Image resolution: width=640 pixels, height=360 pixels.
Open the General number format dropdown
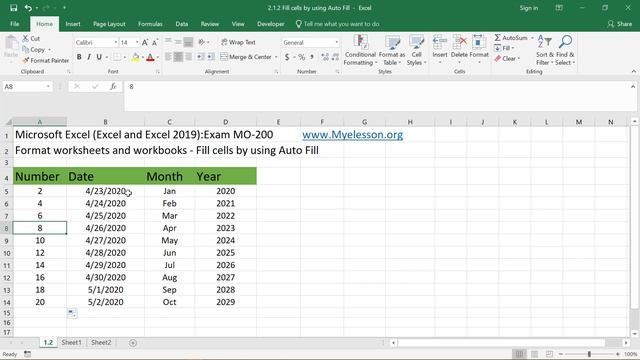tap(336, 42)
